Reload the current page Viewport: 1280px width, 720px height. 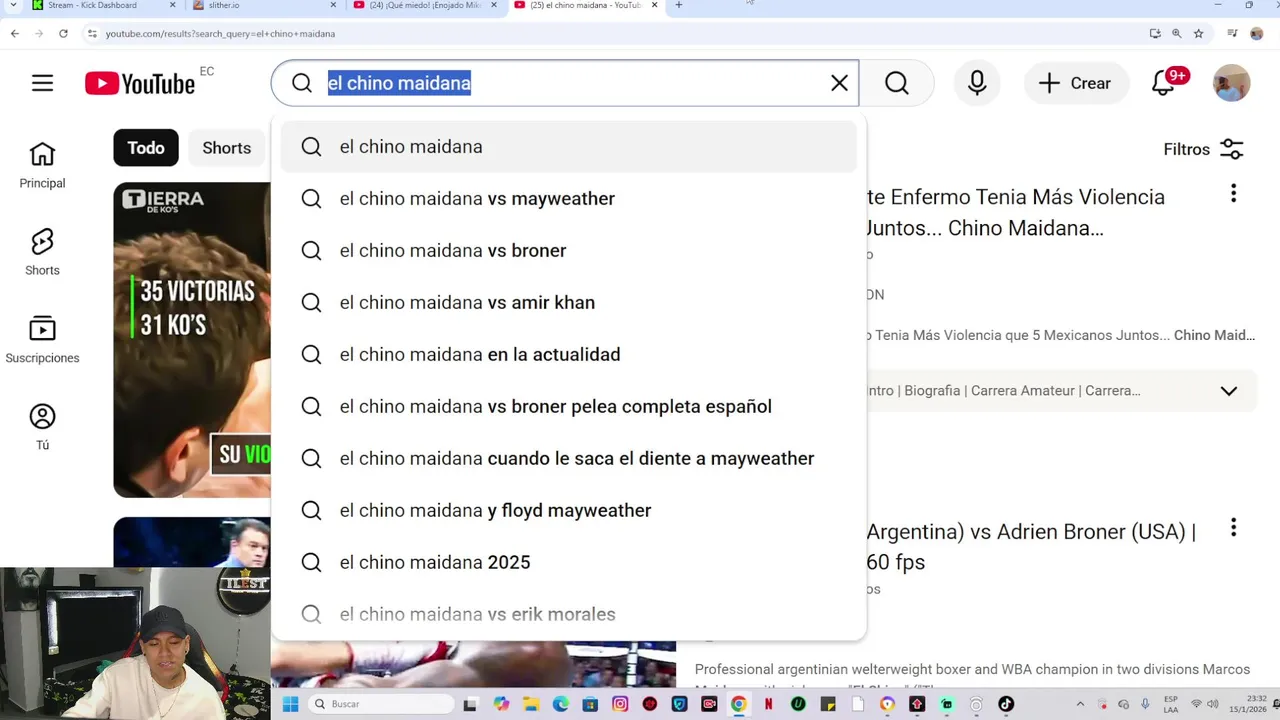coord(63,34)
